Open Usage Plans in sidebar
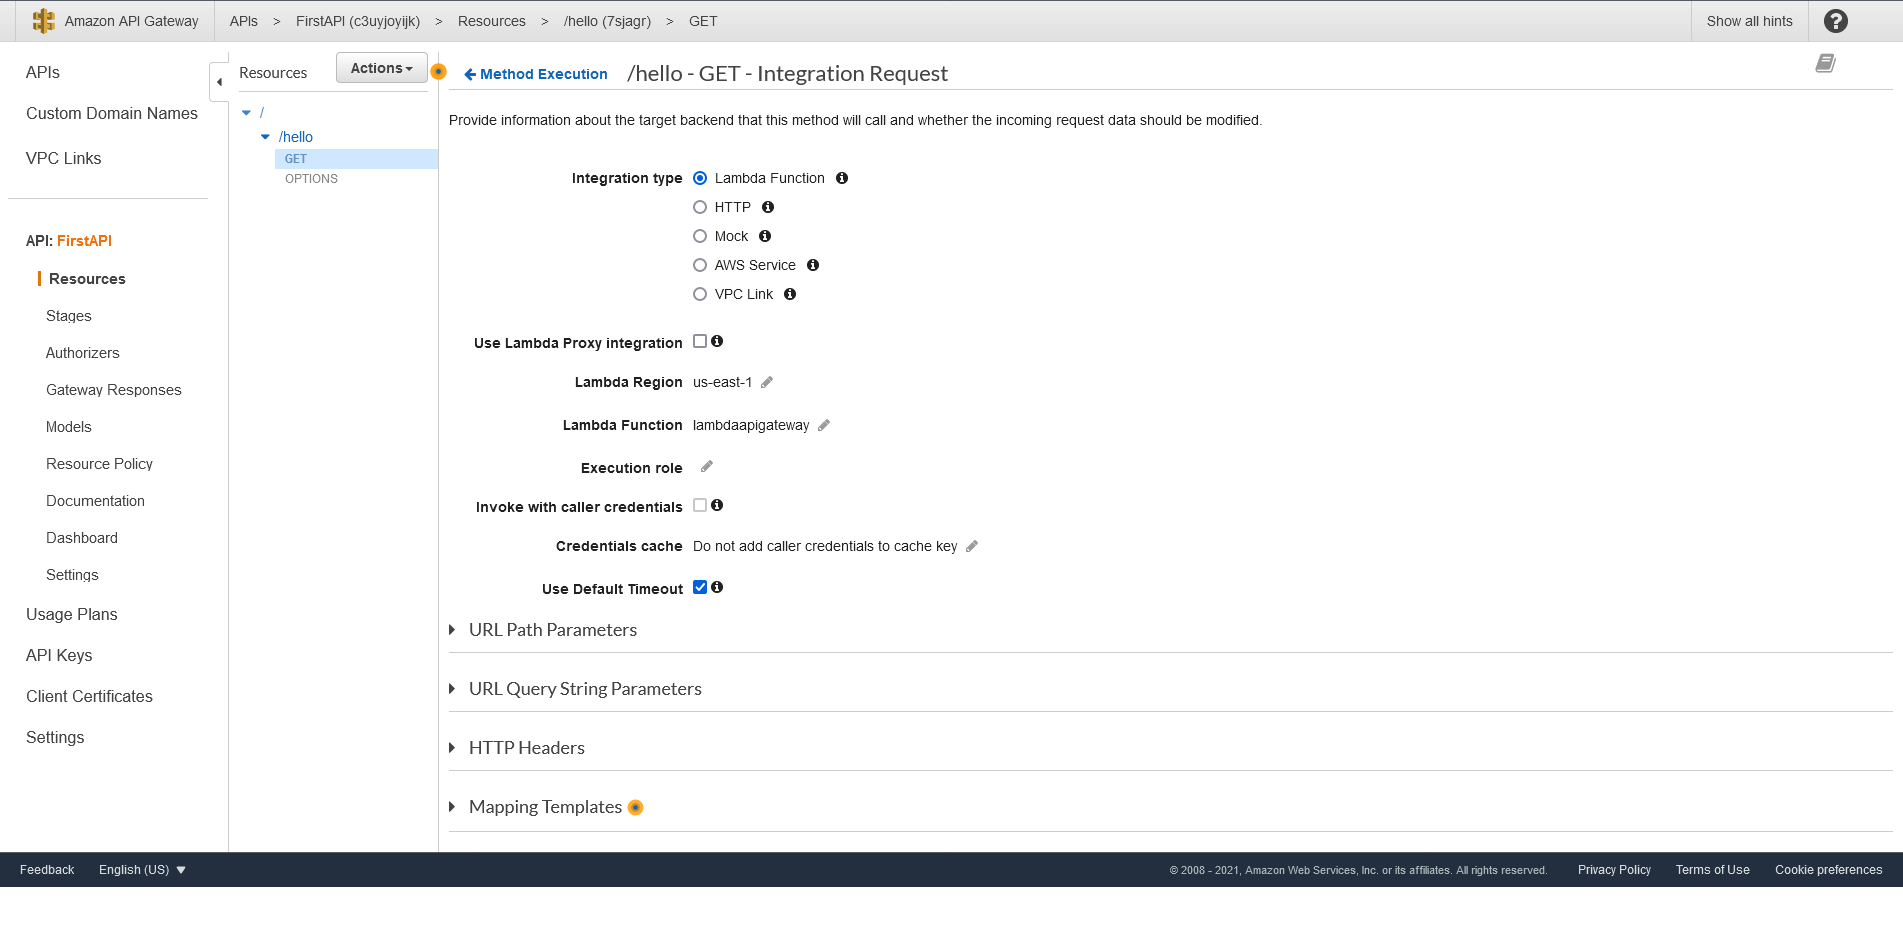 click(72, 614)
